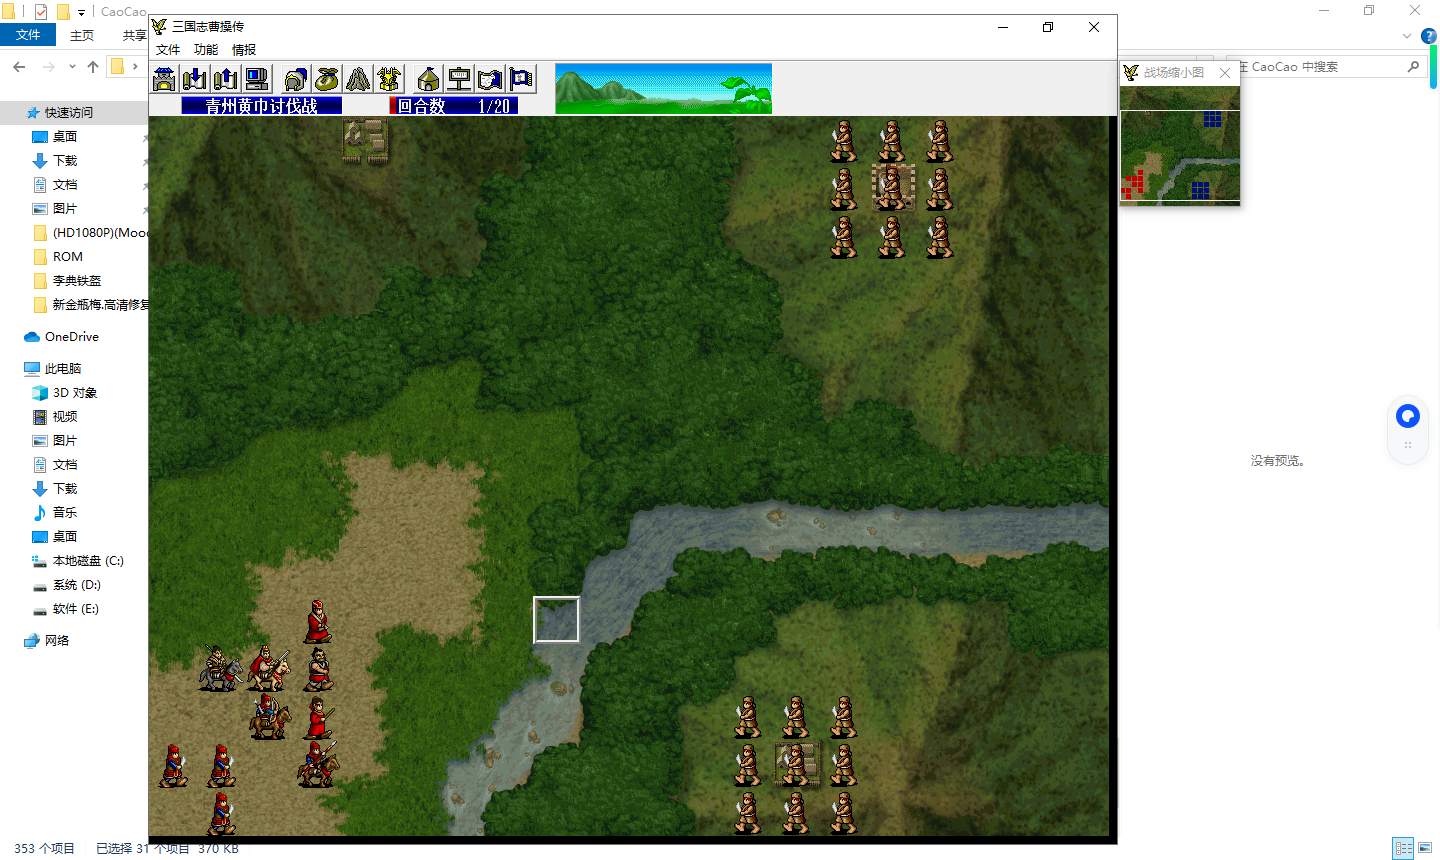Click the castle icon in the game toolbar
Image resolution: width=1440 pixels, height=860 pixels.
point(165,79)
